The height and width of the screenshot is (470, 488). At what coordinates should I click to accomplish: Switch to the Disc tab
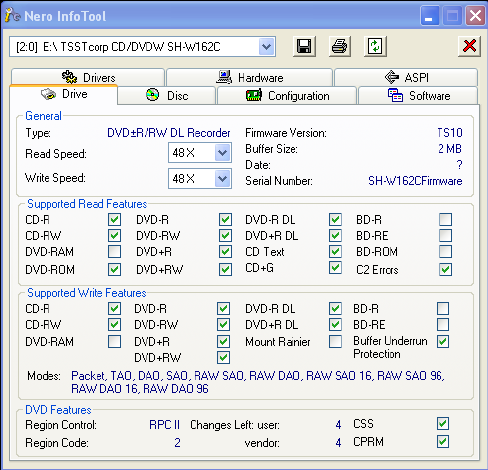[x=167, y=96]
